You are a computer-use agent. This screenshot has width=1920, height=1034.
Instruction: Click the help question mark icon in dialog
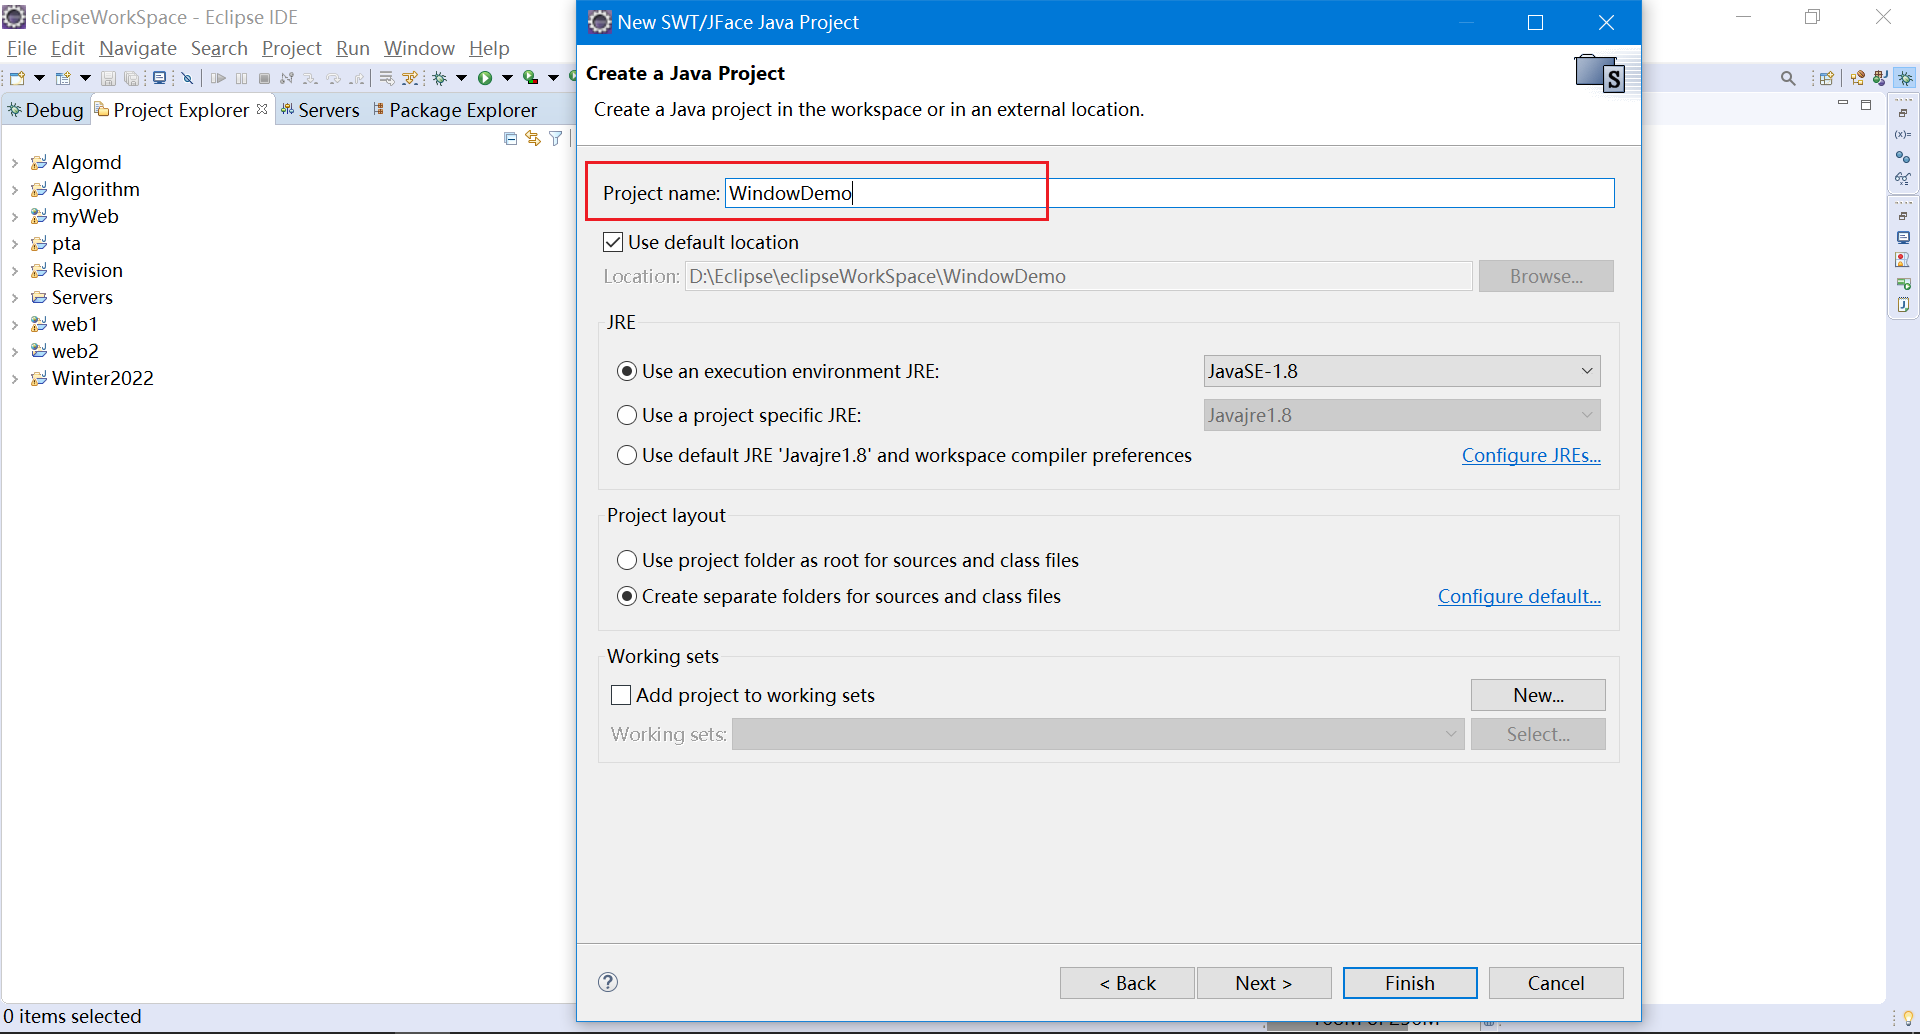tap(608, 982)
